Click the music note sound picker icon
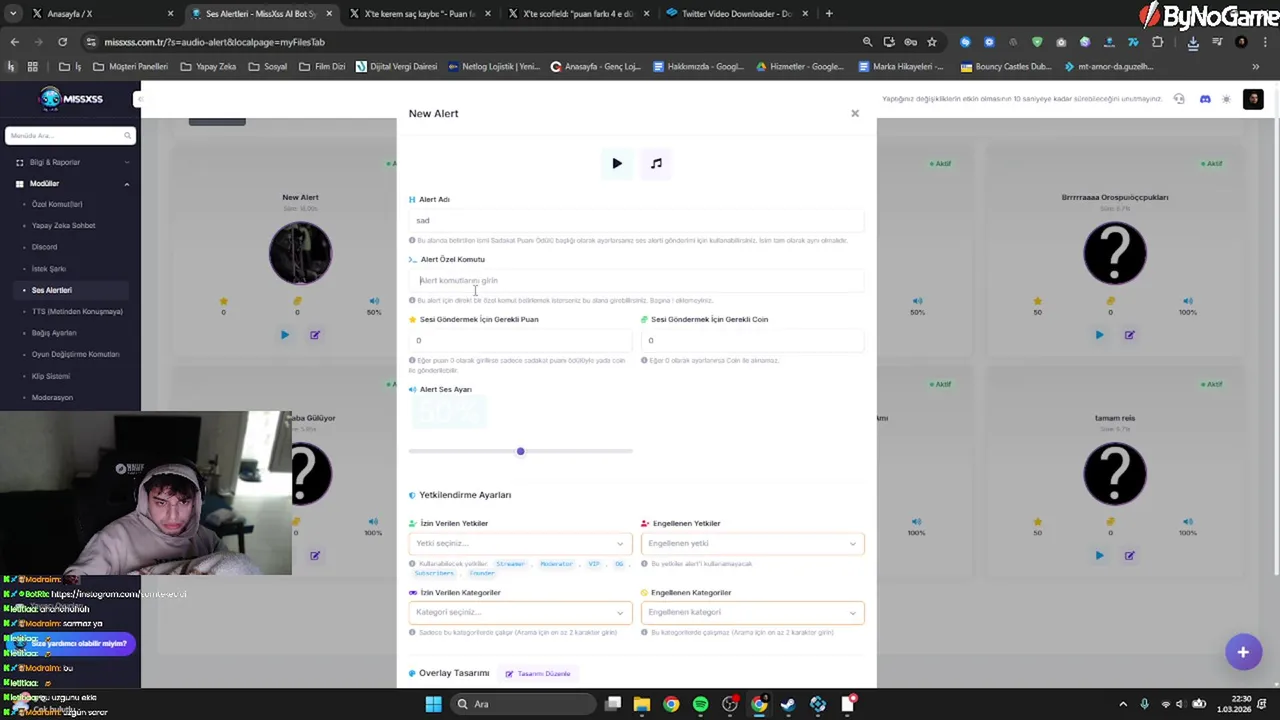This screenshot has width=1280, height=720. tap(656, 163)
